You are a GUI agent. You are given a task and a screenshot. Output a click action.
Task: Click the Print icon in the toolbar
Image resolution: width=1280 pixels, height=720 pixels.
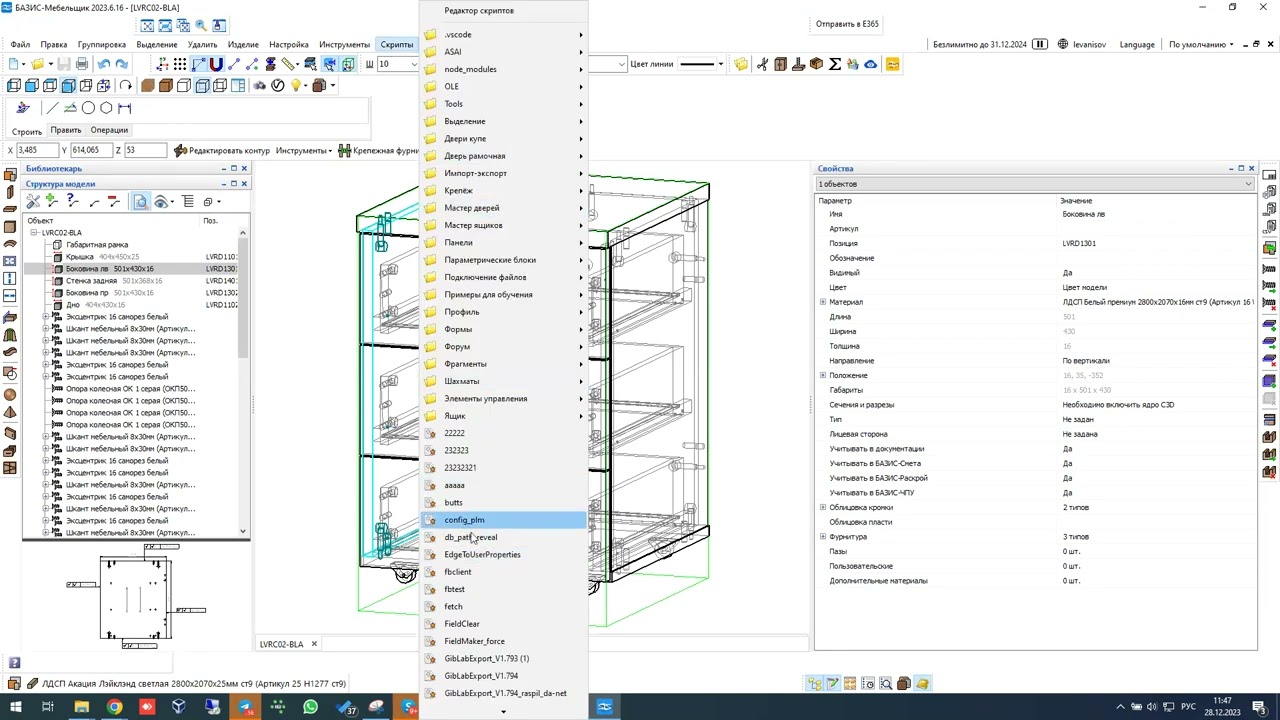83,64
